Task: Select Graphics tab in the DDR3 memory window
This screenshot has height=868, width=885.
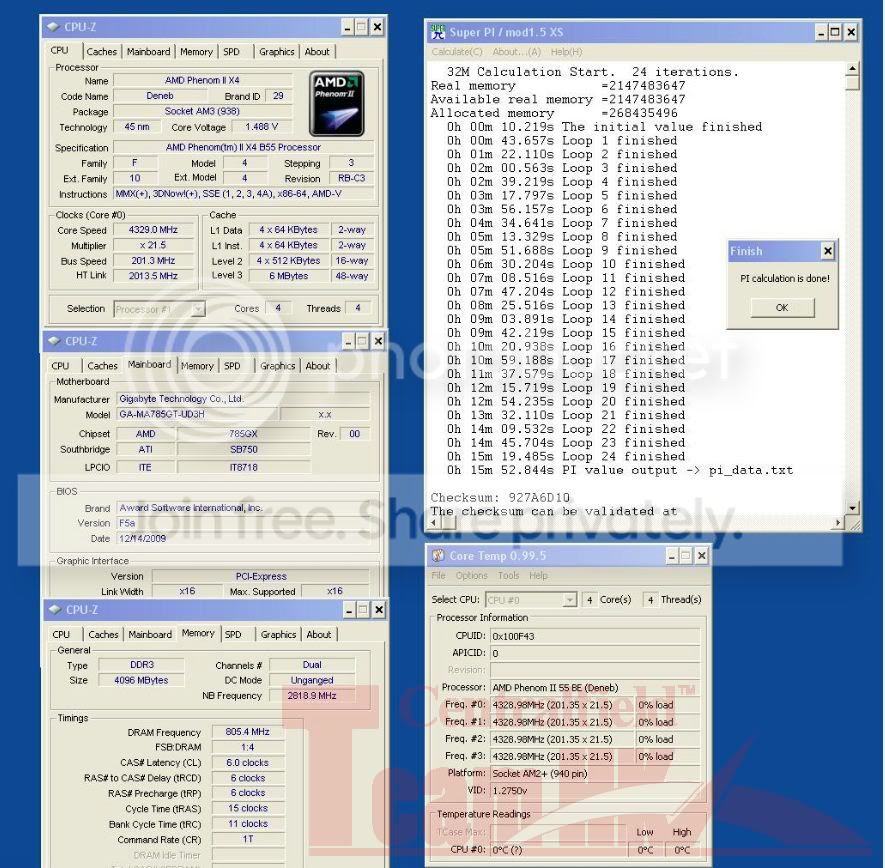Action: tap(278, 634)
